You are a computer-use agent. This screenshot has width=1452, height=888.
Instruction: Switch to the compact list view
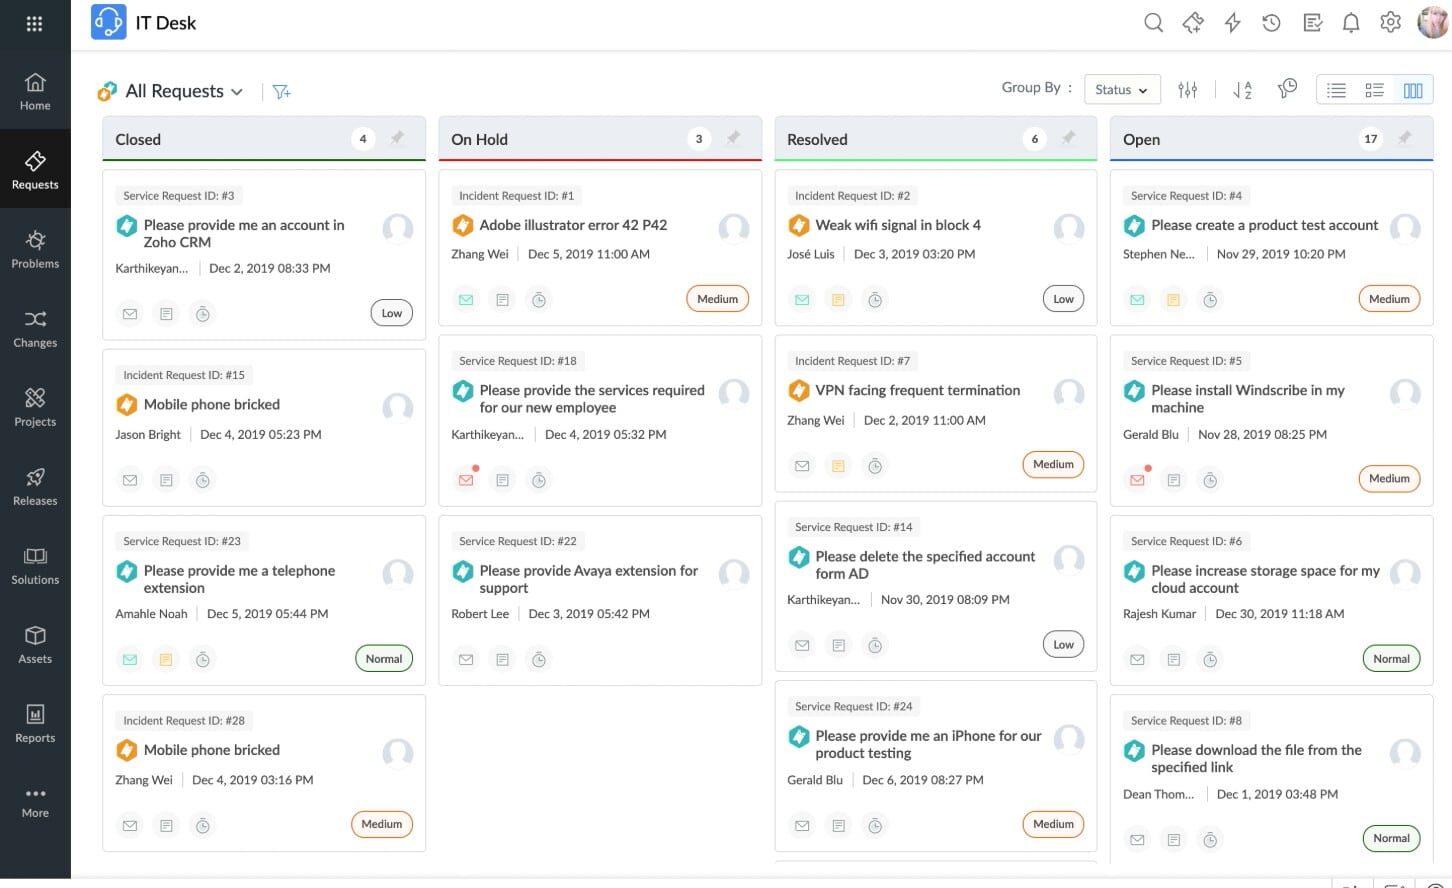click(x=1336, y=89)
